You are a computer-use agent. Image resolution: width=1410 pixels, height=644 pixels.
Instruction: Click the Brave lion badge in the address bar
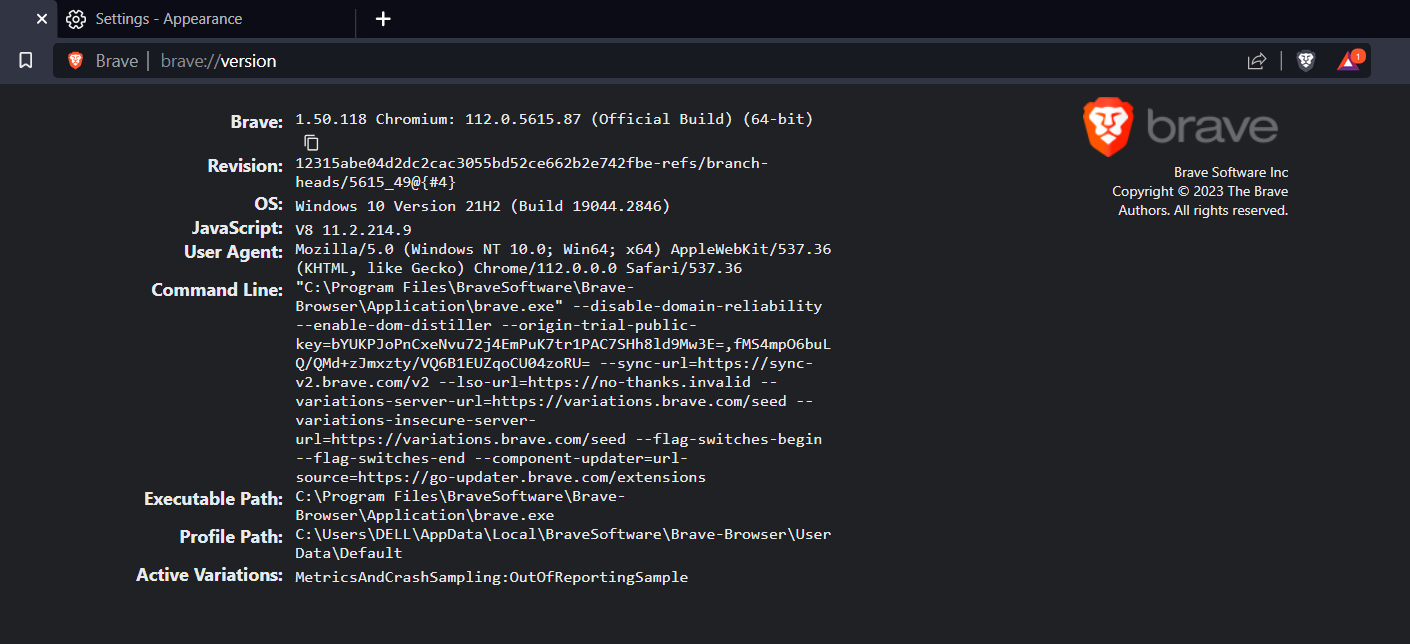point(74,60)
